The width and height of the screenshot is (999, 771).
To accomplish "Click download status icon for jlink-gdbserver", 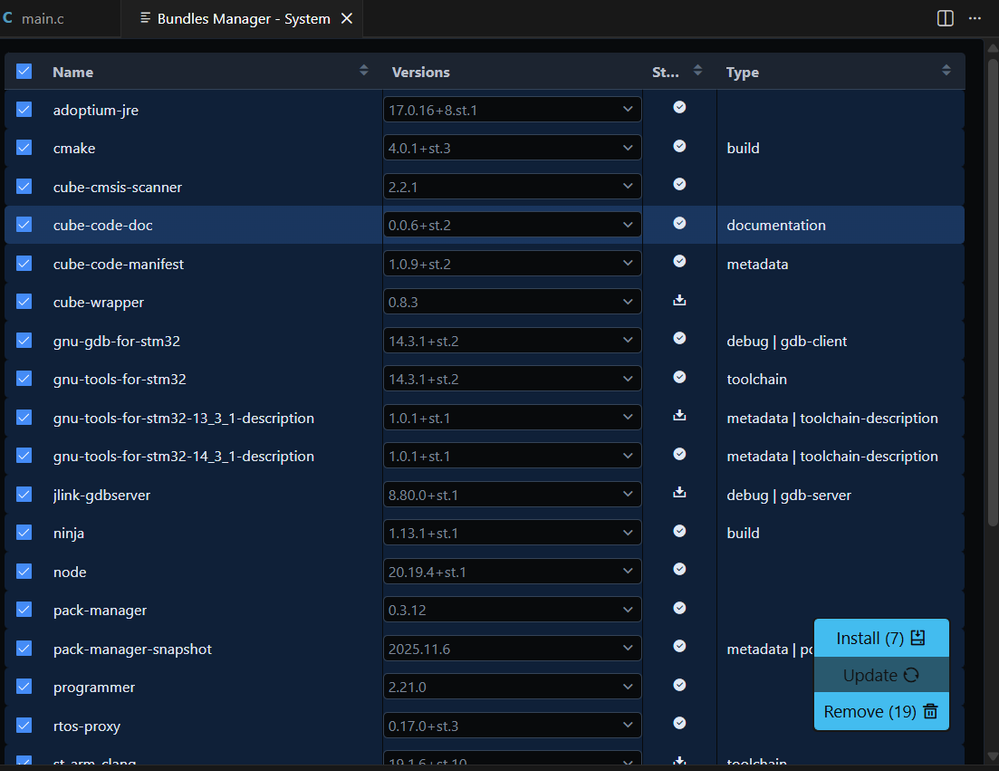I will click(x=679, y=493).
